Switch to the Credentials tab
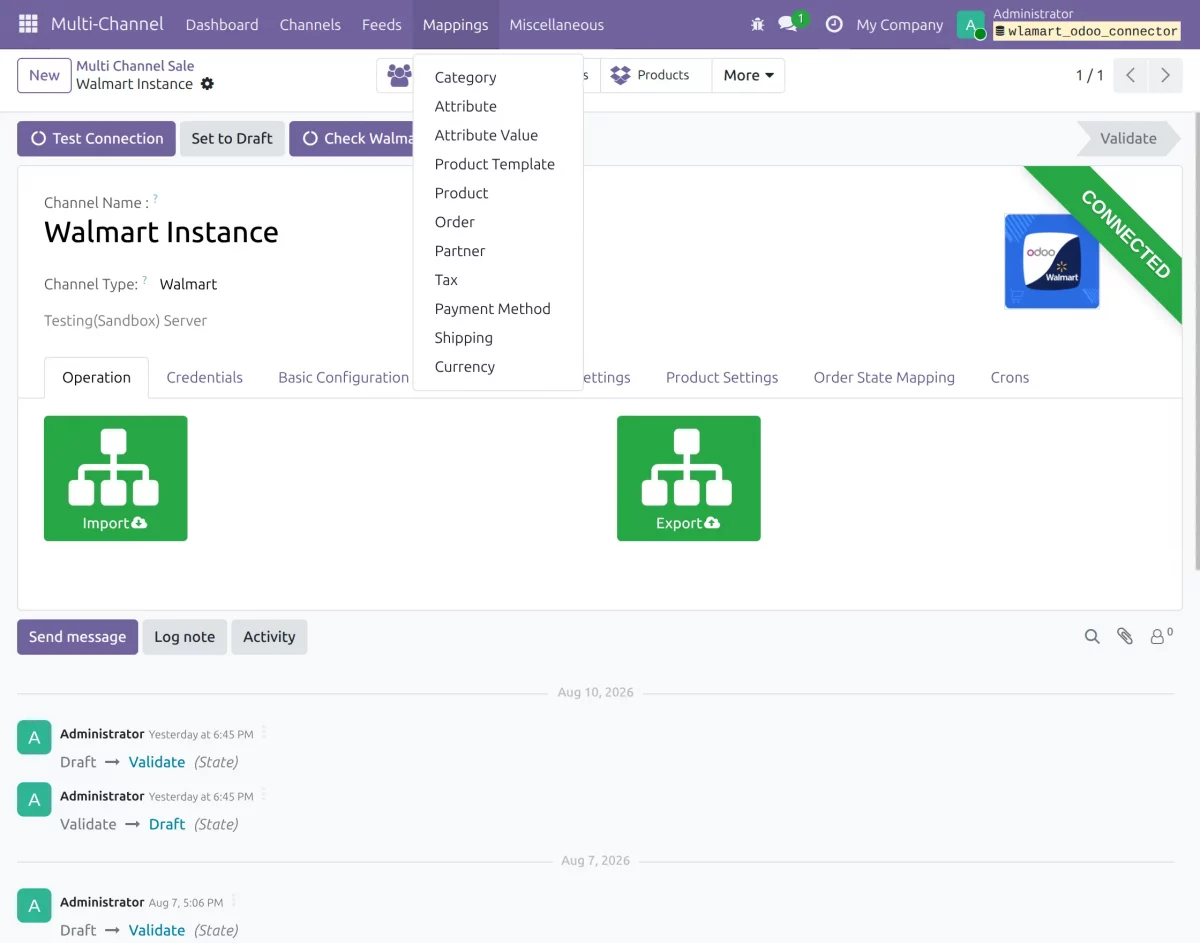Screen dimensions: 1200x943 [x=204, y=377]
